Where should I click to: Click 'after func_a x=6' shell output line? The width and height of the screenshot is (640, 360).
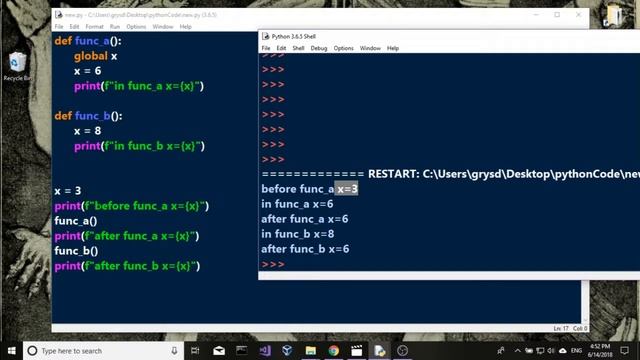pyautogui.click(x=305, y=219)
